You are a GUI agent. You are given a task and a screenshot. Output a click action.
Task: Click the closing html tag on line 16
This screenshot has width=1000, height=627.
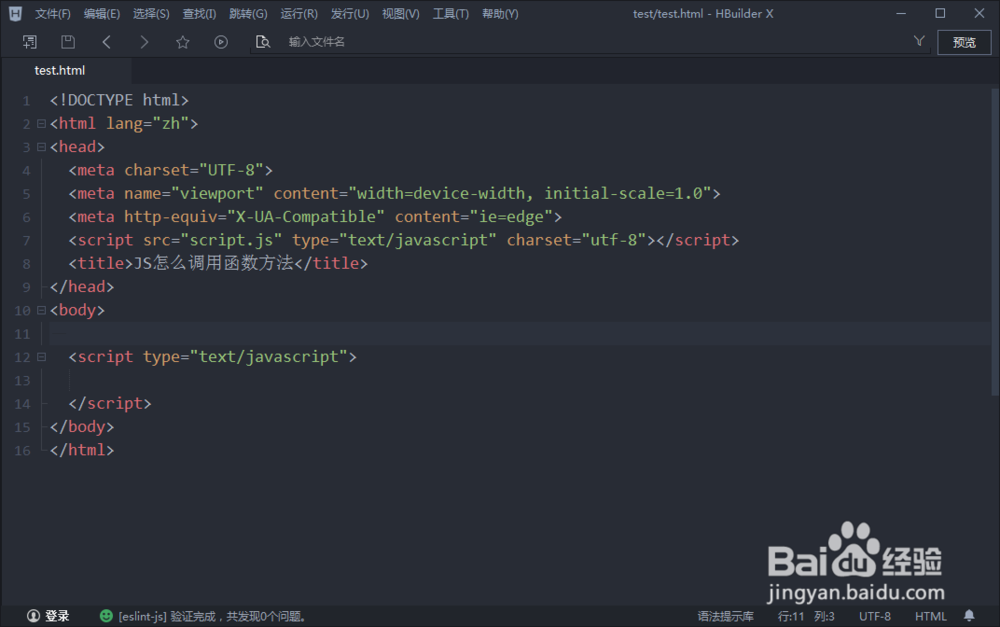pyautogui.click(x=82, y=450)
